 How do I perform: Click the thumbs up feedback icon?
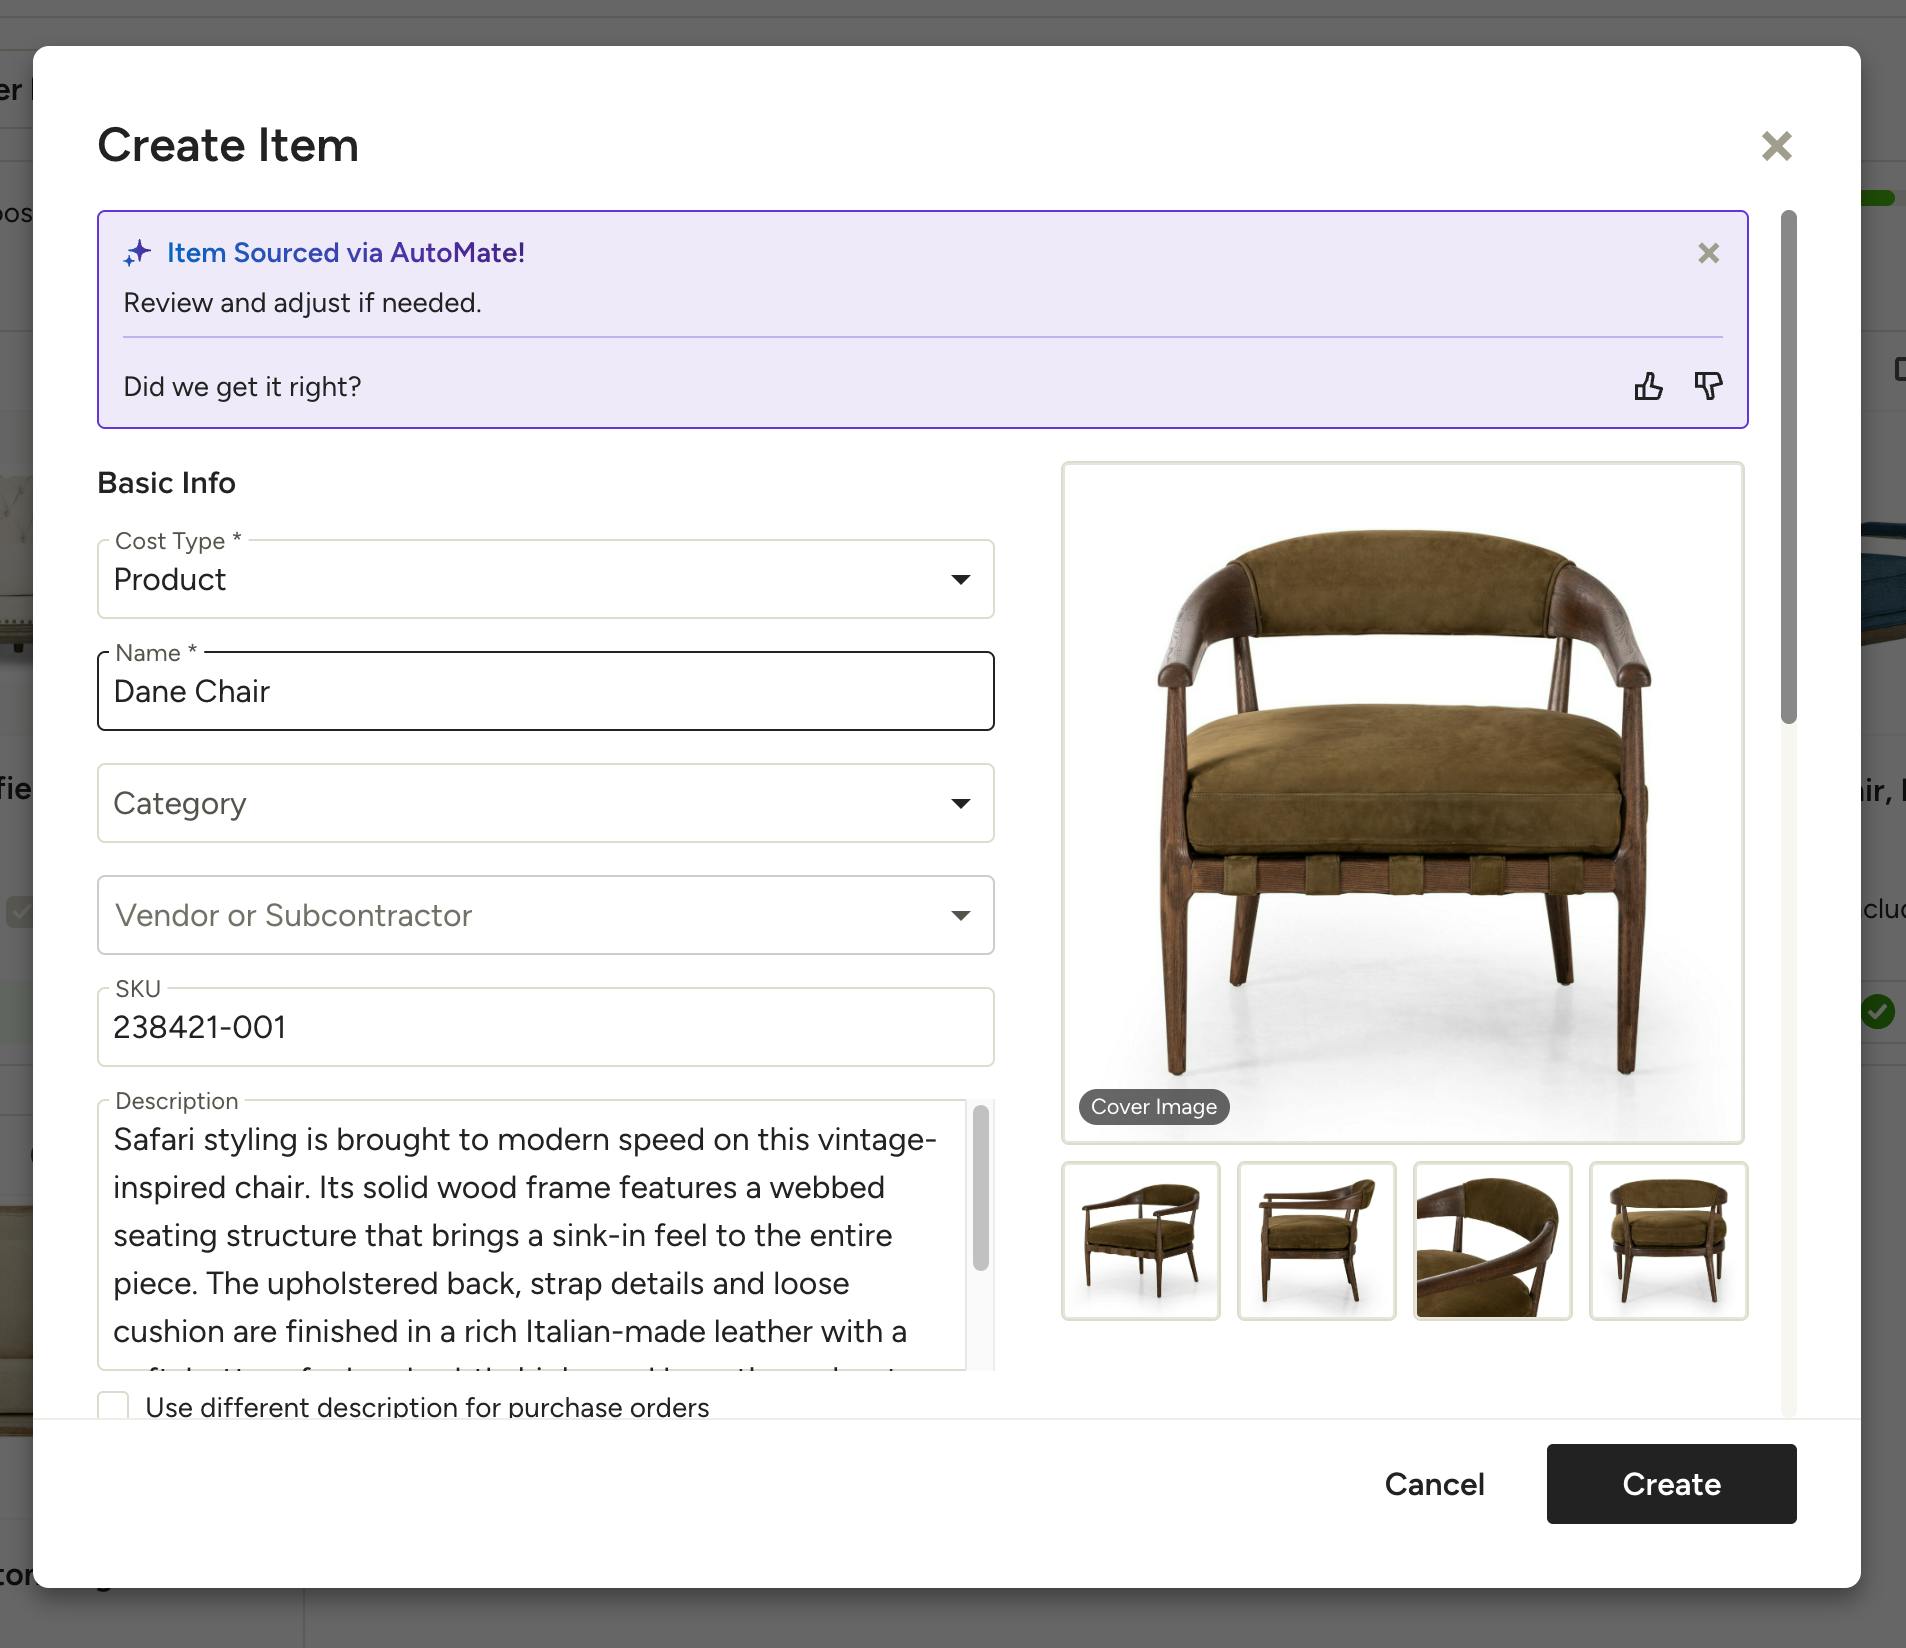(x=1648, y=386)
